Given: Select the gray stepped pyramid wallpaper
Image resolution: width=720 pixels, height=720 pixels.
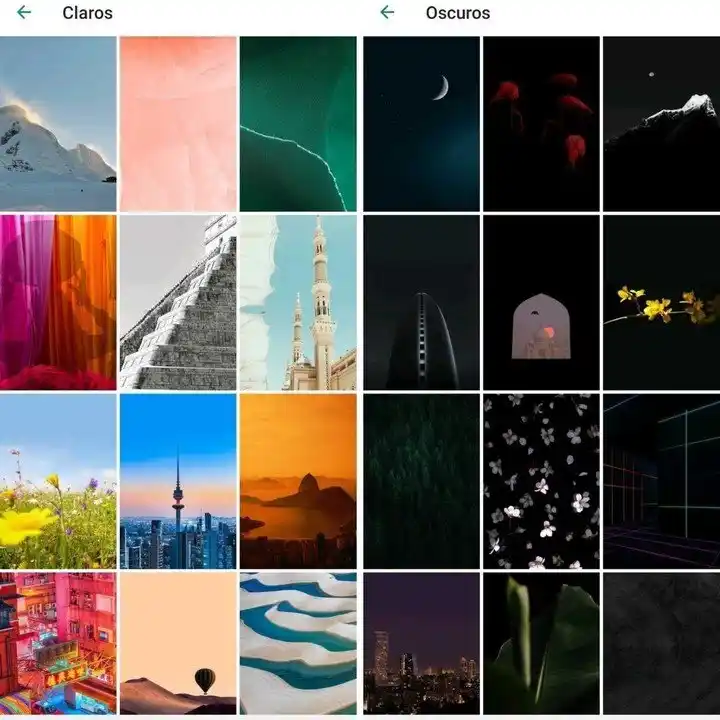Looking at the screenshot, I should (x=178, y=302).
